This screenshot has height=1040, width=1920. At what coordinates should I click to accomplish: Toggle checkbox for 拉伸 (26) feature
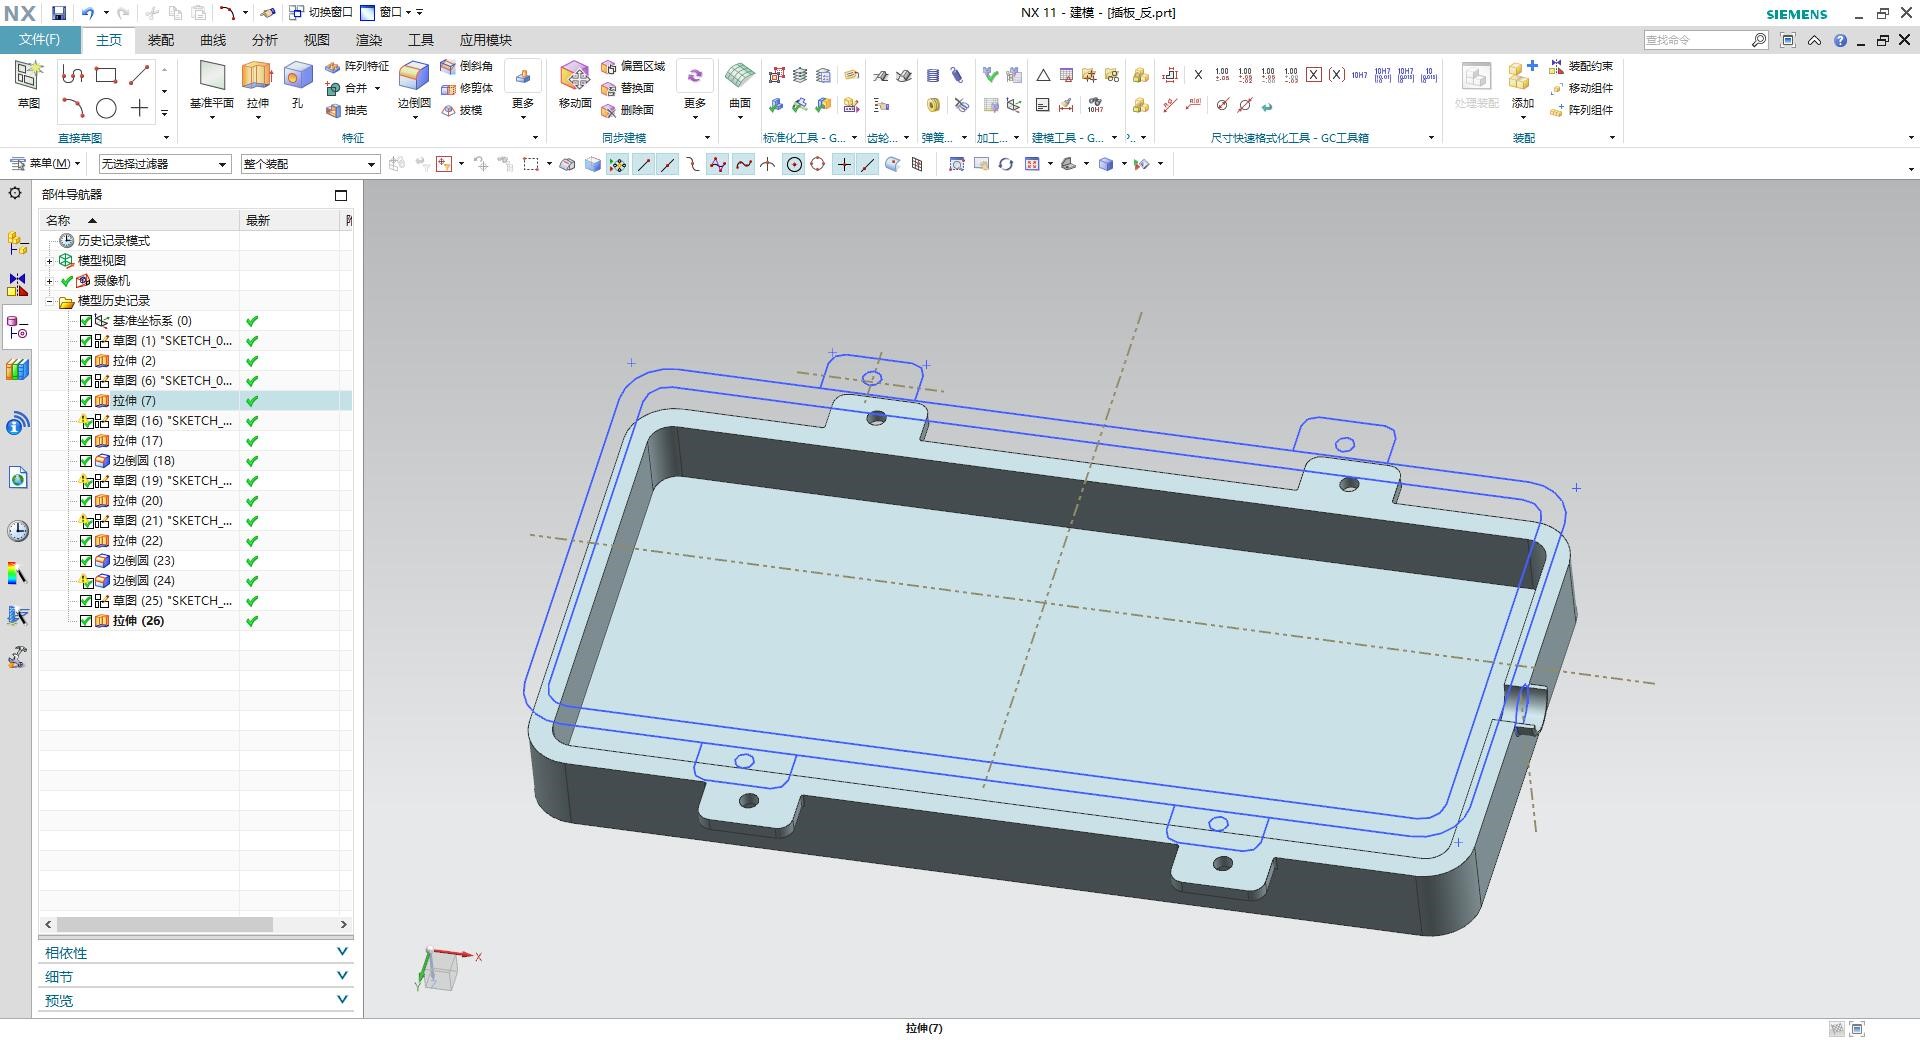(x=86, y=621)
